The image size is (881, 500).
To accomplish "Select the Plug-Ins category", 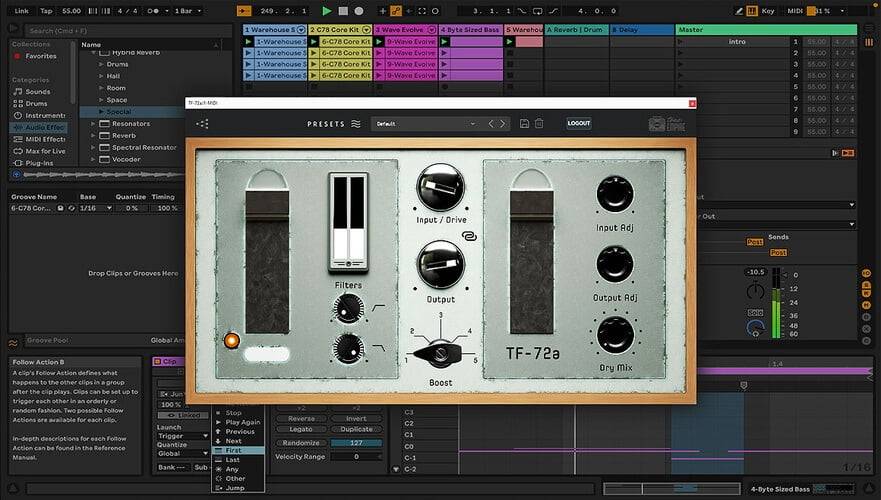I will coord(33,163).
